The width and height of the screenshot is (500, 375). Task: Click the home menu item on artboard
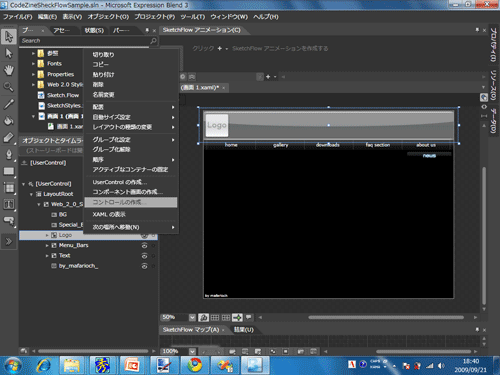coord(231,145)
